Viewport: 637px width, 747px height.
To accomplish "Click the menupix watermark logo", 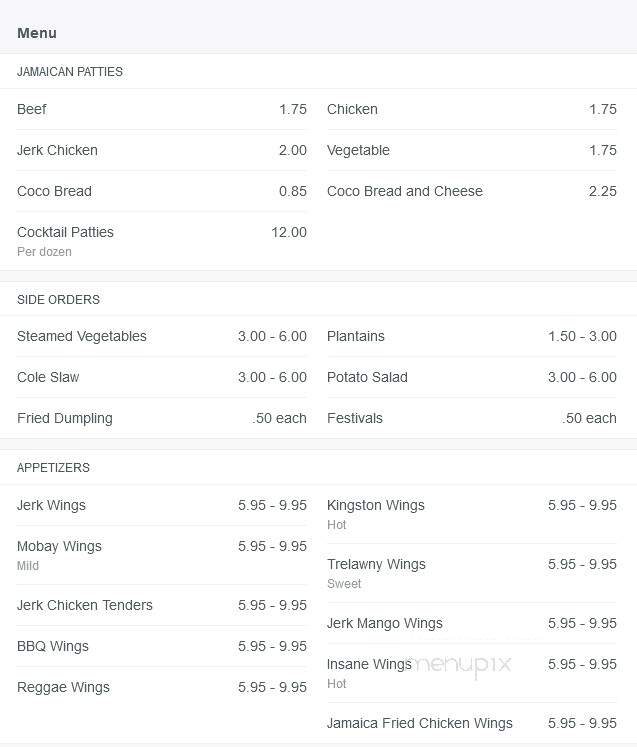I will [461, 664].
